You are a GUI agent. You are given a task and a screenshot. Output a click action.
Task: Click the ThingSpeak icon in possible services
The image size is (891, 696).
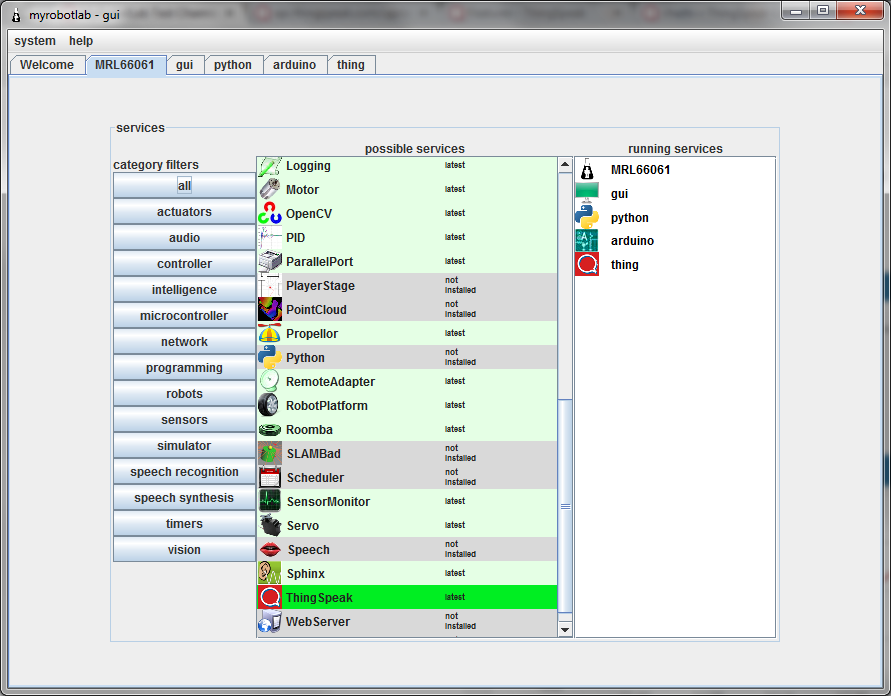click(269, 597)
